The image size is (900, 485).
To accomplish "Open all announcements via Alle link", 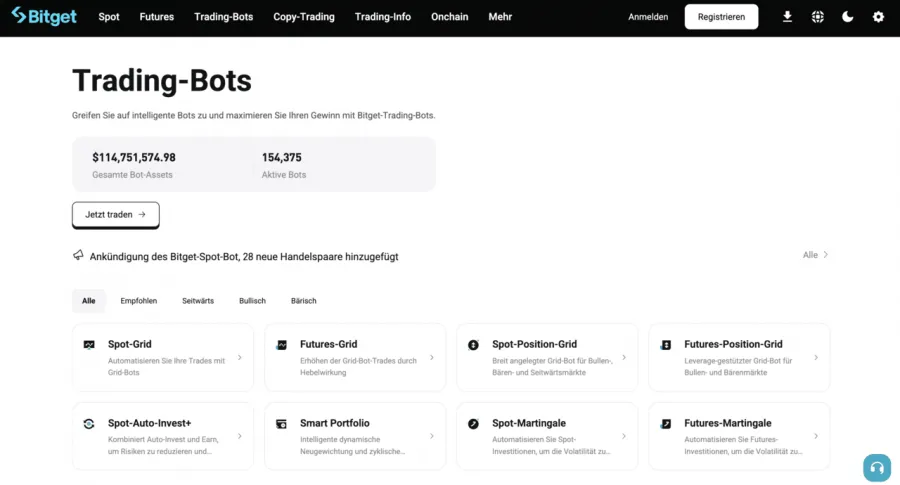I will tap(815, 255).
